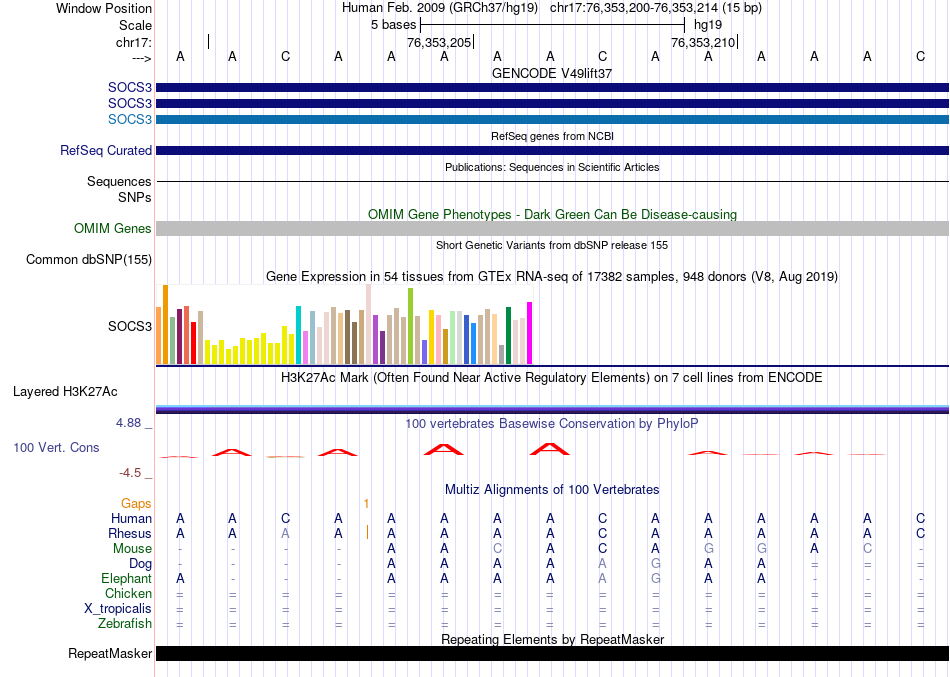The width and height of the screenshot is (950, 677).
Task: Click SOCS3 label beside GTEx chart
Action: click(x=130, y=327)
